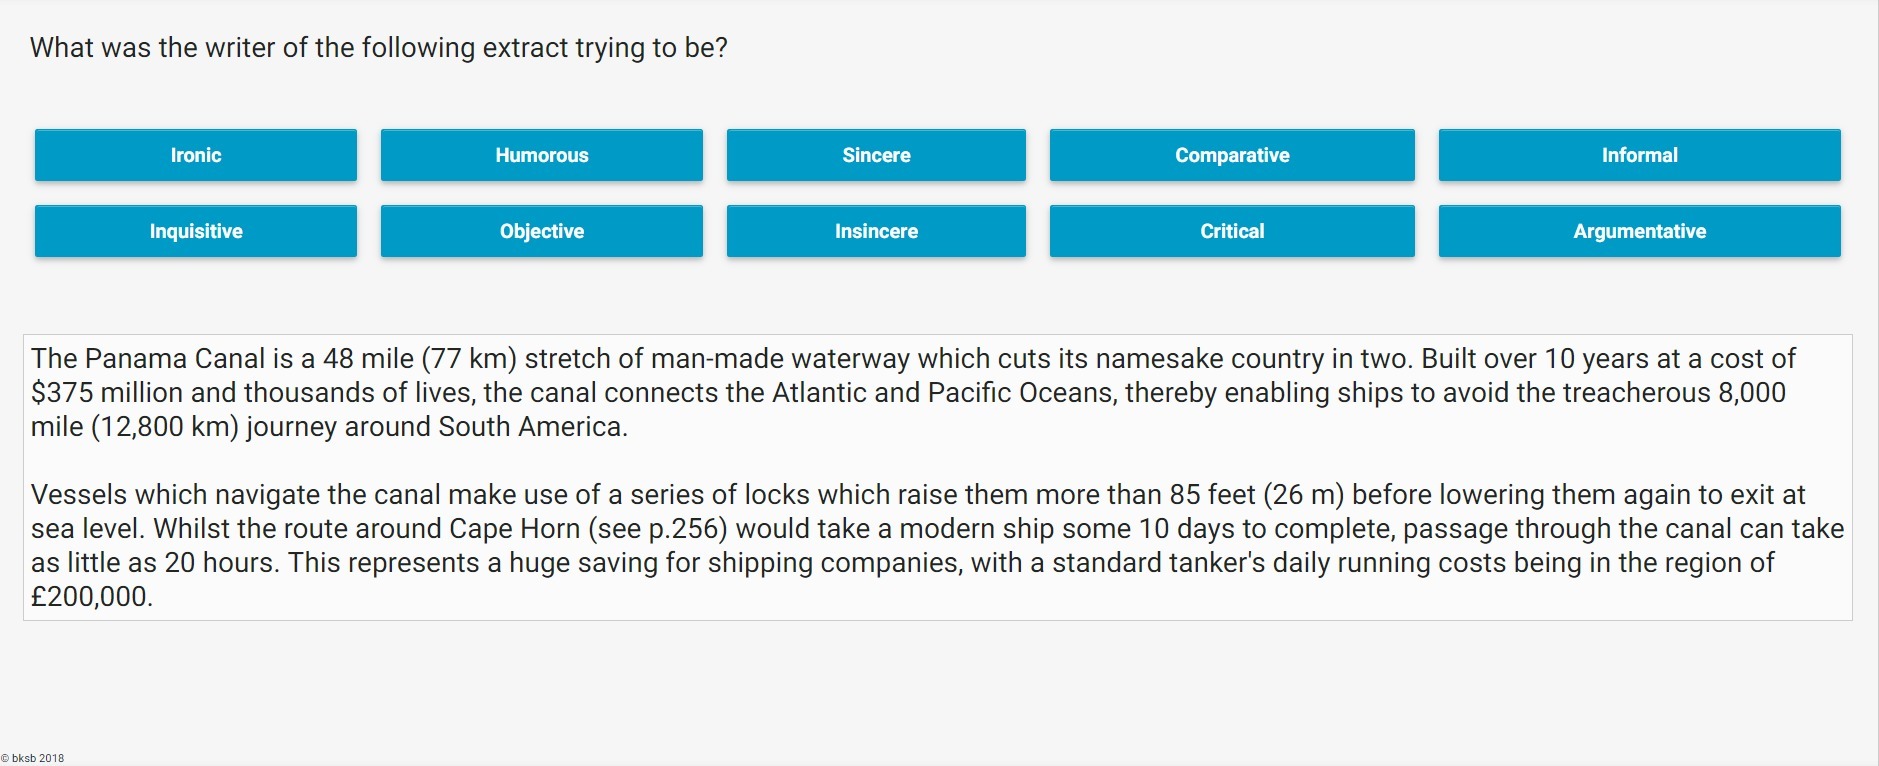The height and width of the screenshot is (766, 1879).
Task: Pick the Insincere answer button
Action: pyautogui.click(x=876, y=231)
